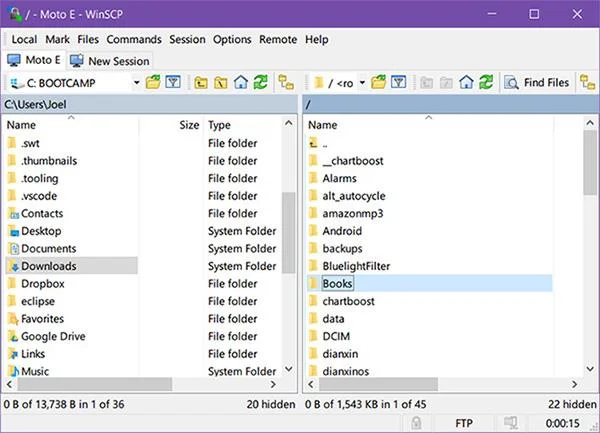Refresh the remote panel

pyautogui.click(x=486, y=82)
